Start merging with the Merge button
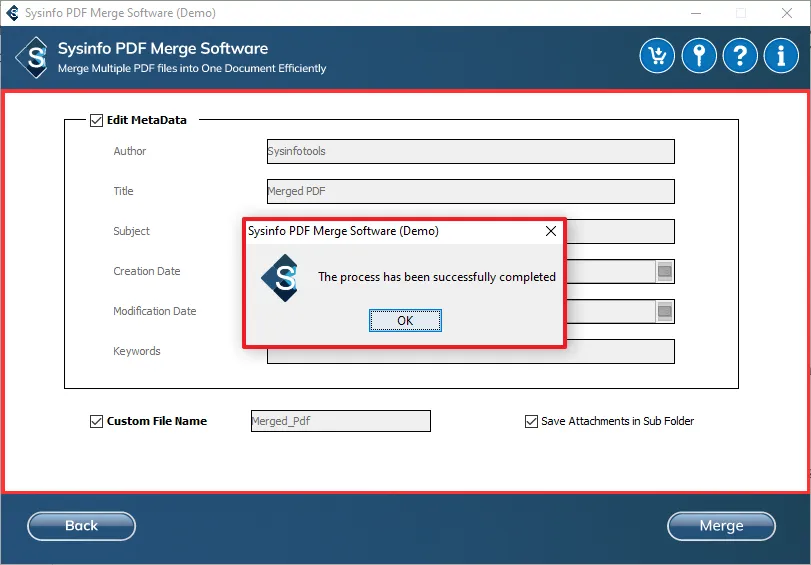Screen dimensions: 811x565 tap(721, 526)
